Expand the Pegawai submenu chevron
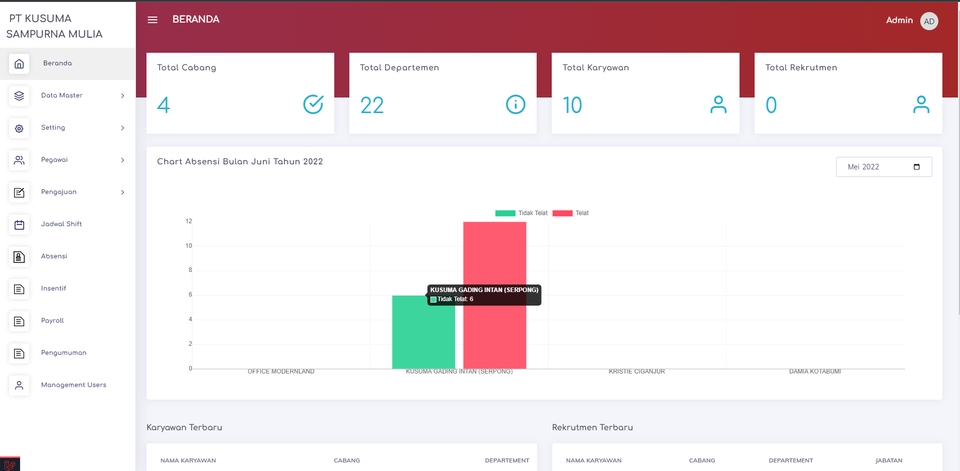 click(x=122, y=160)
